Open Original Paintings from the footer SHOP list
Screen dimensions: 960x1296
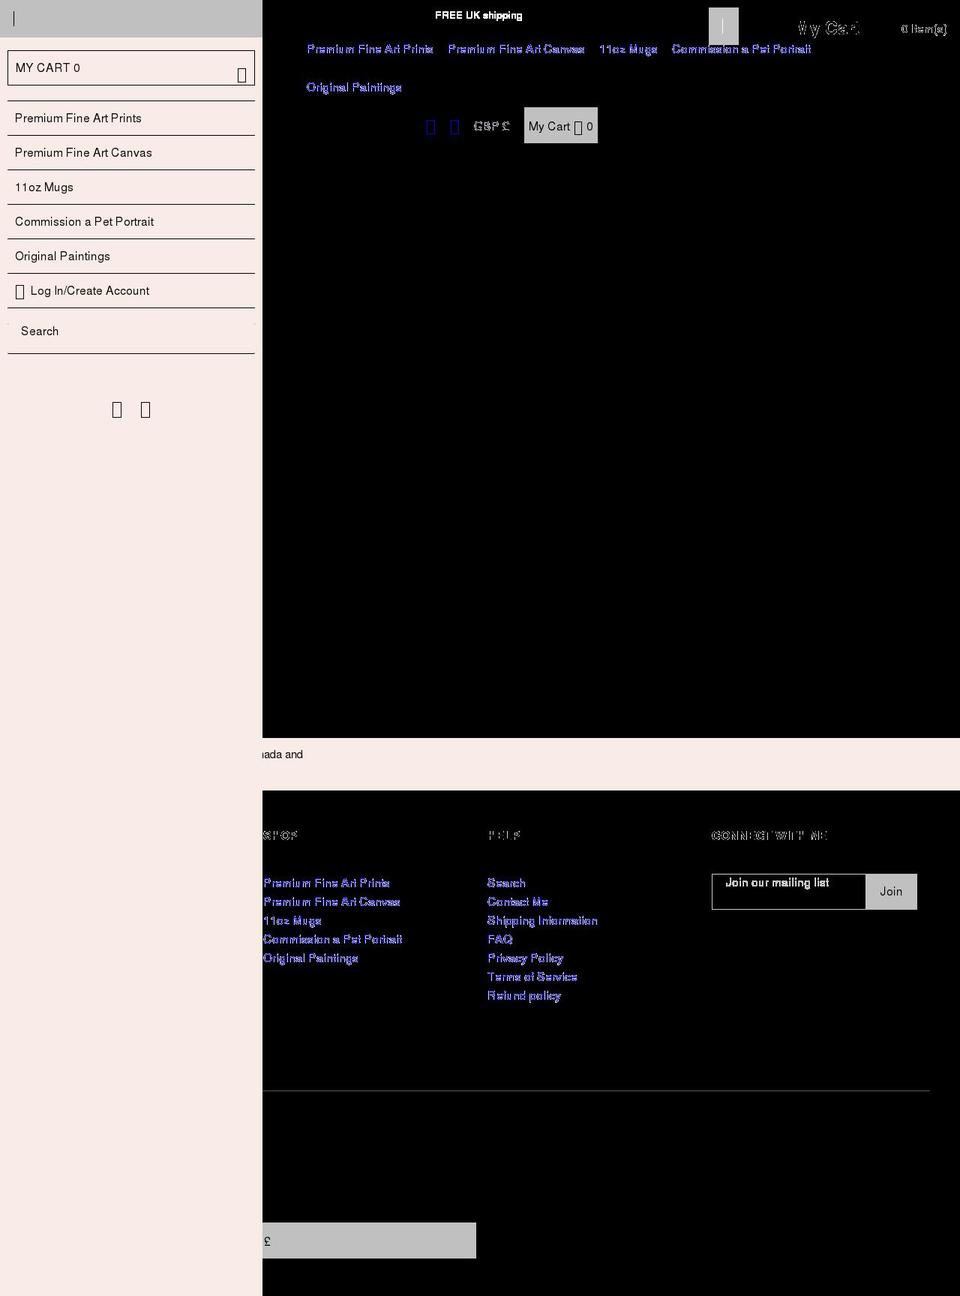310,958
